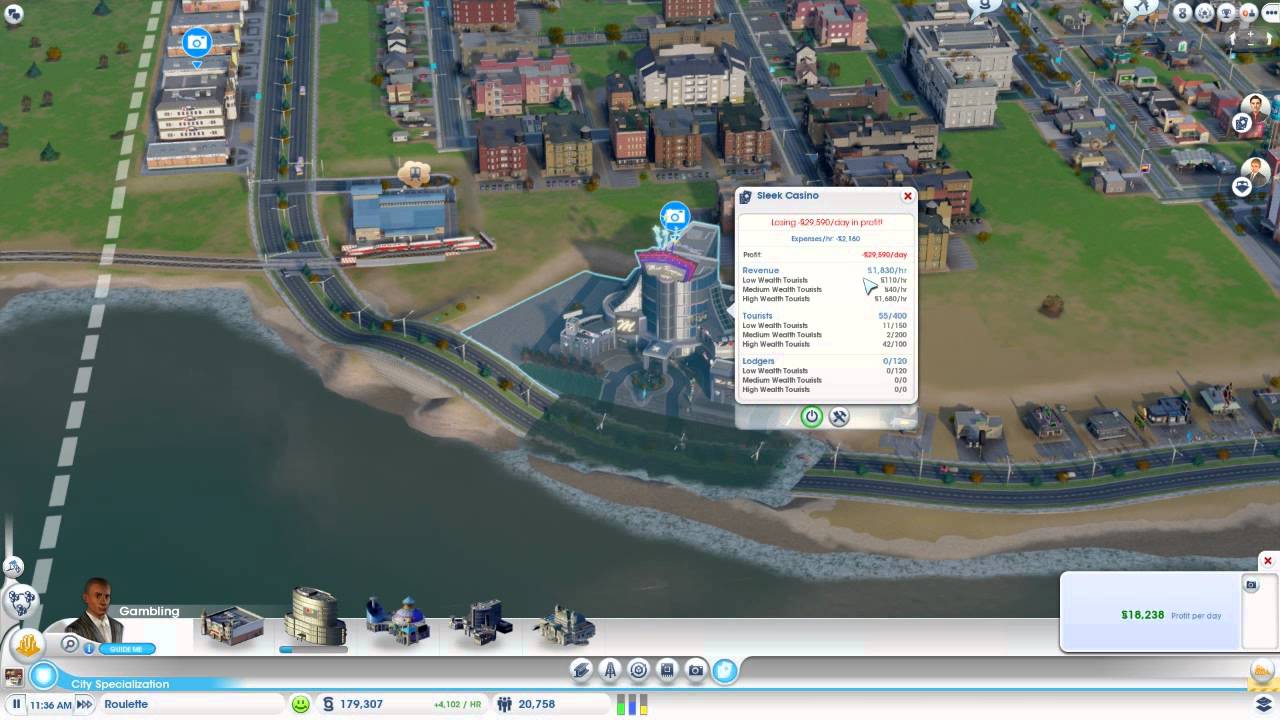Open the trophy icon at top-right
Viewport: 1280px width, 720px height.
click(1226, 13)
